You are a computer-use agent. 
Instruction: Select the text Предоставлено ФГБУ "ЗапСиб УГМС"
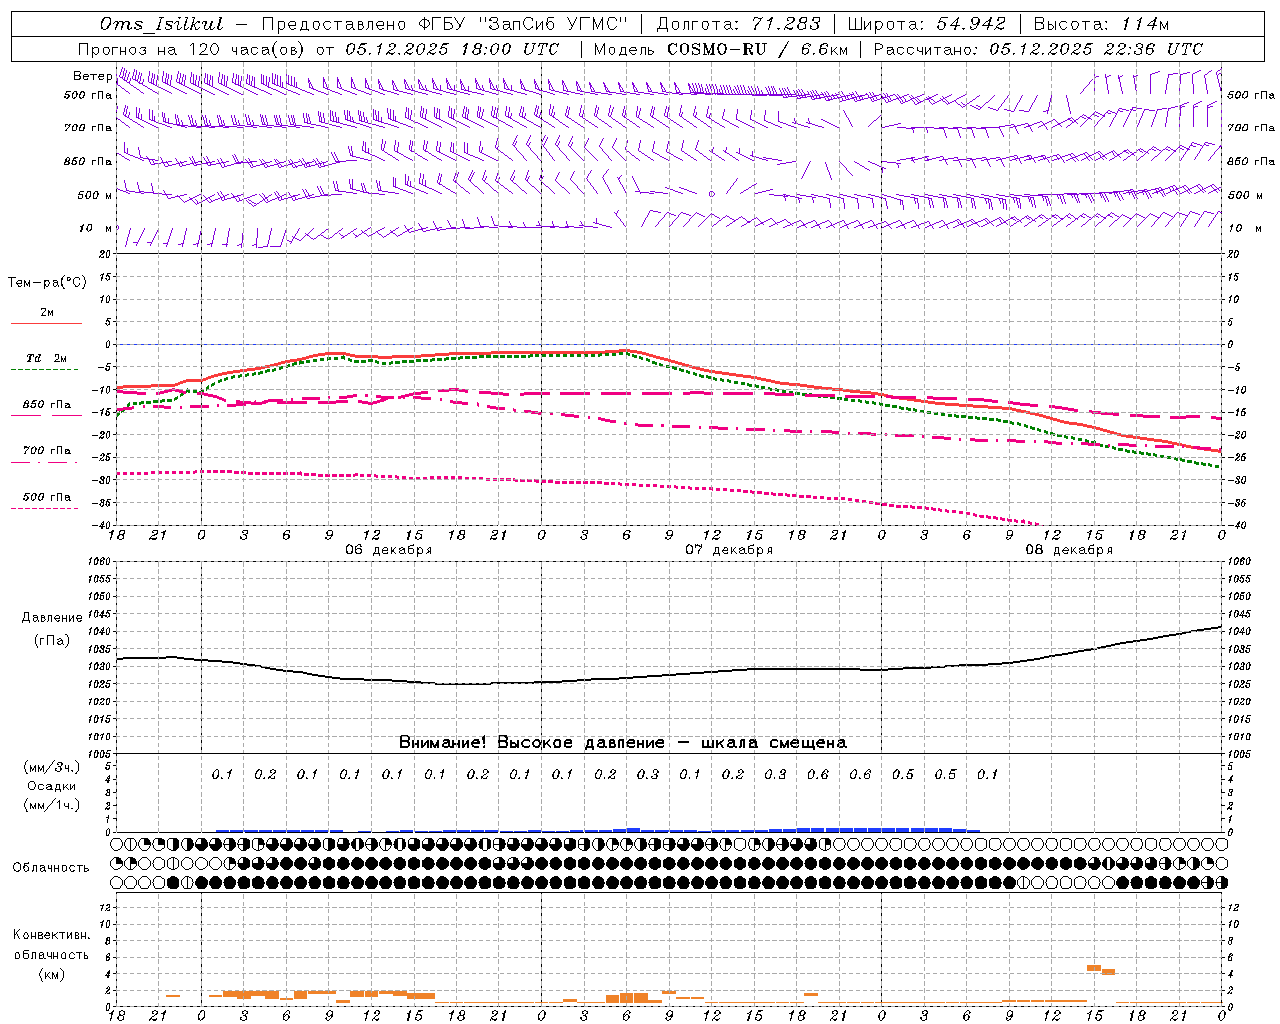point(444,24)
